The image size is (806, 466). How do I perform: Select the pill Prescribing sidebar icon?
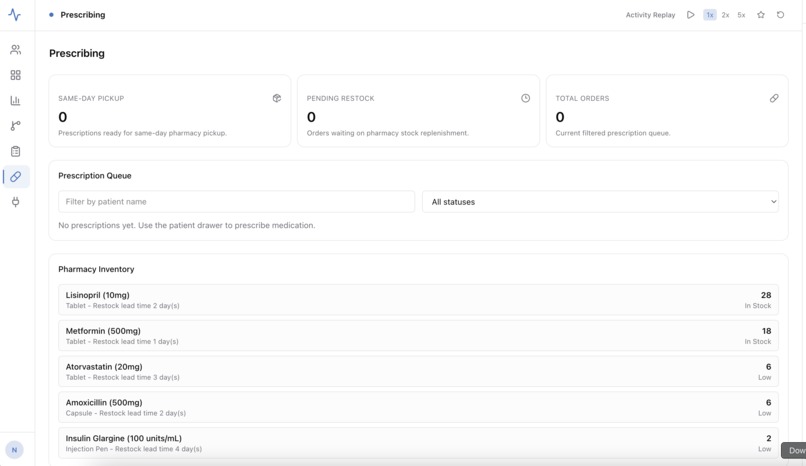pyautogui.click(x=15, y=177)
